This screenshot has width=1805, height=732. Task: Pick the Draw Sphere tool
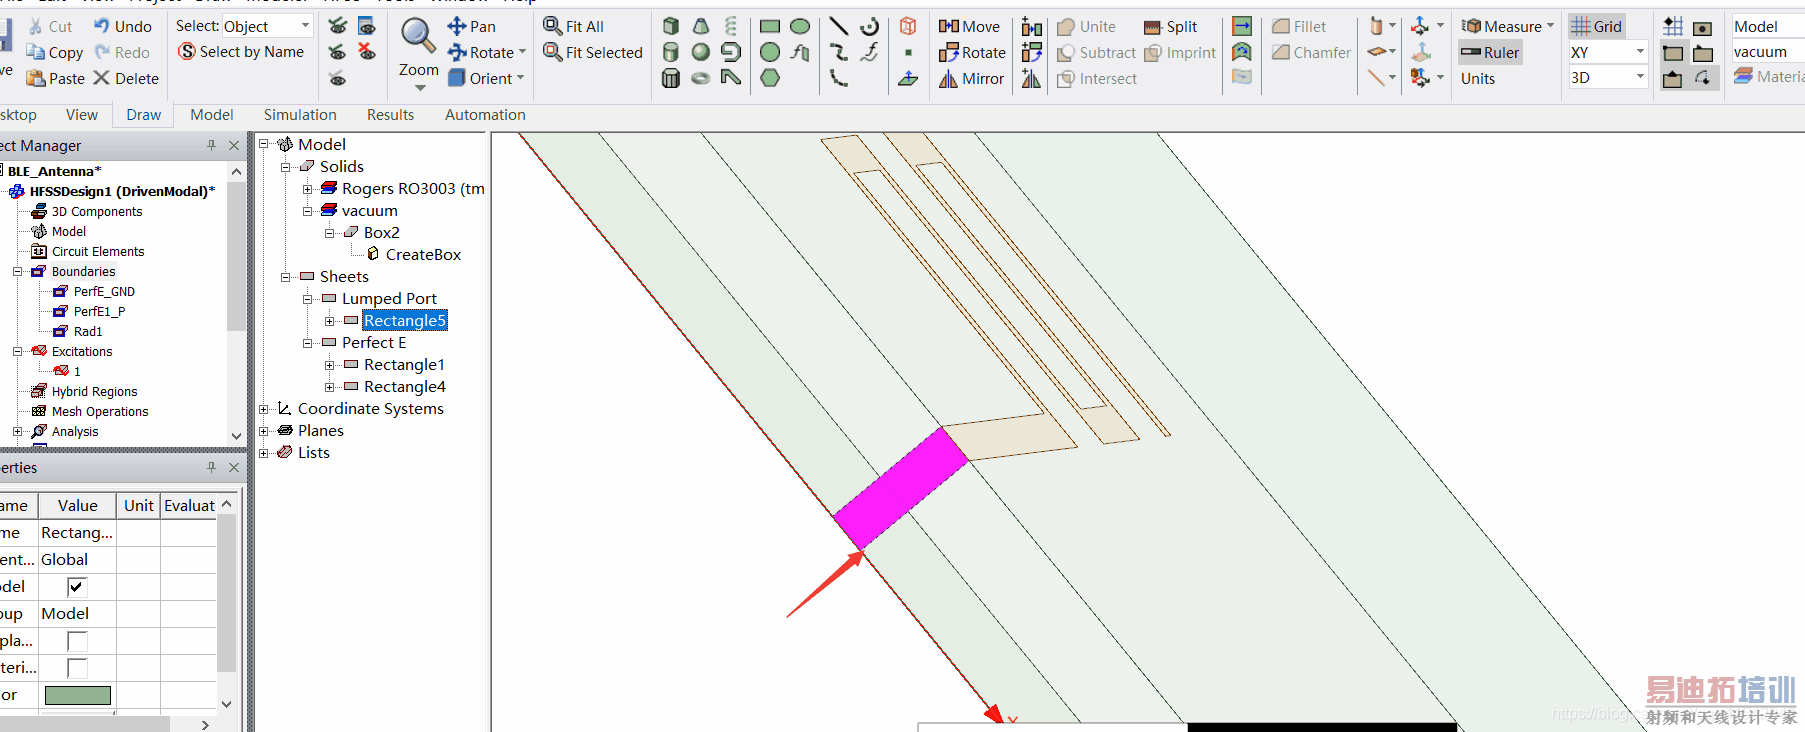pyautogui.click(x=701, y=52)
